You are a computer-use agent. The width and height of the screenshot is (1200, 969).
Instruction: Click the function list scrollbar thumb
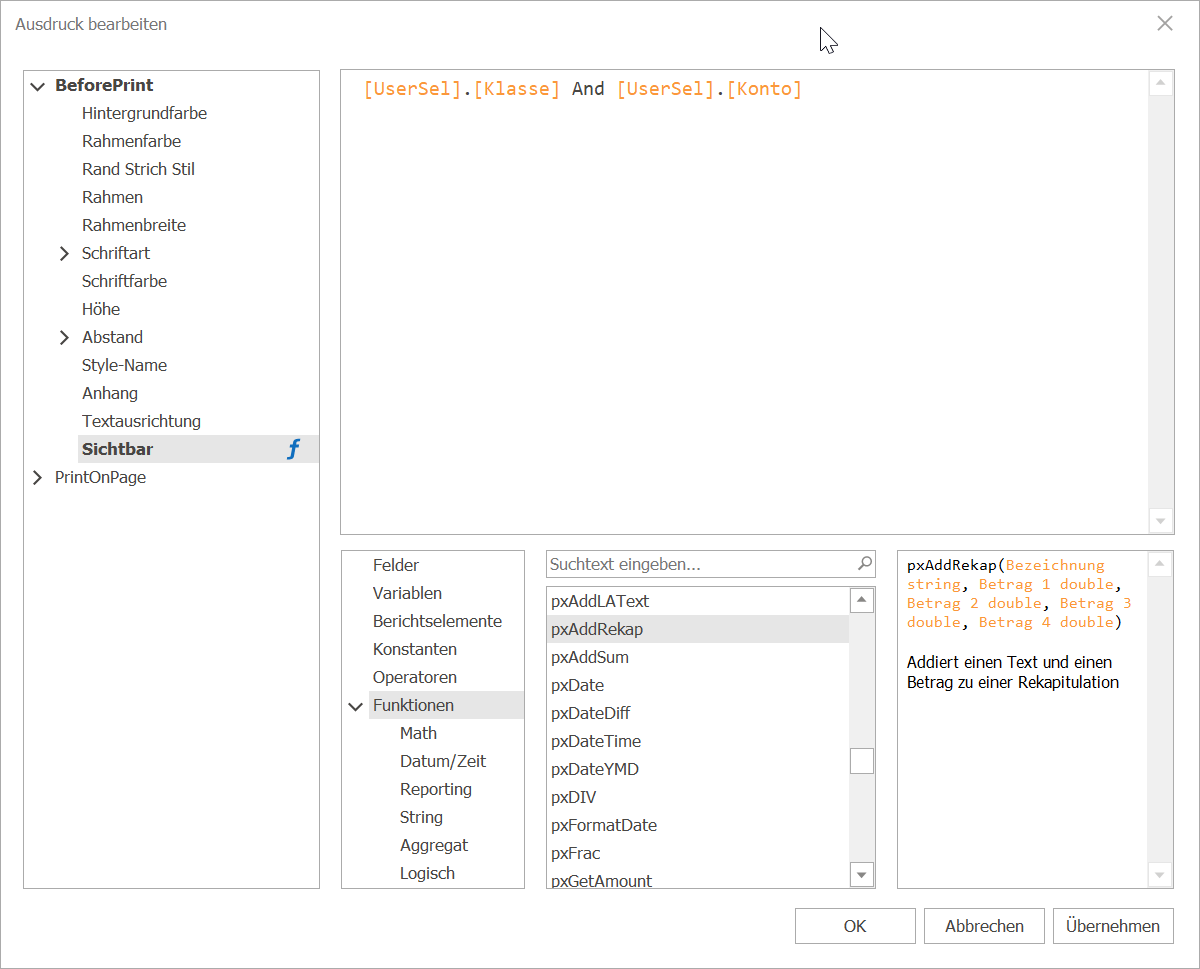861,761
